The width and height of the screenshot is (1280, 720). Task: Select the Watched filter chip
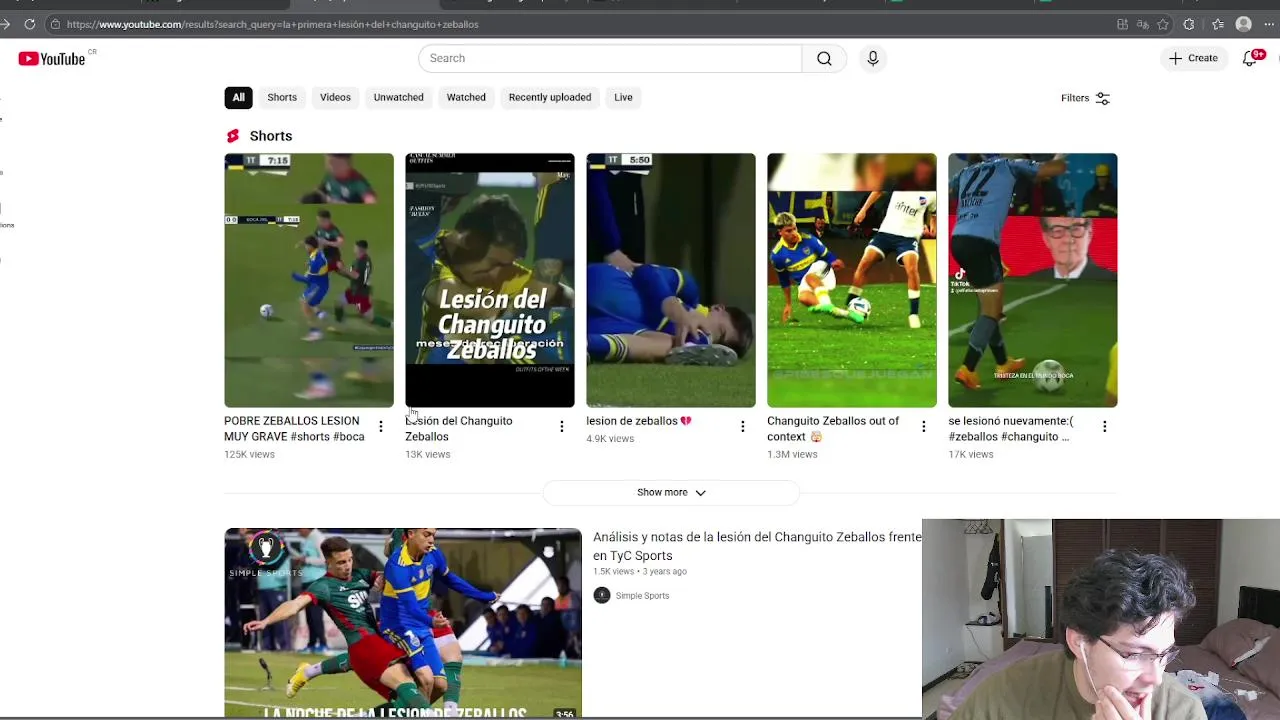[x=466, y=97]
